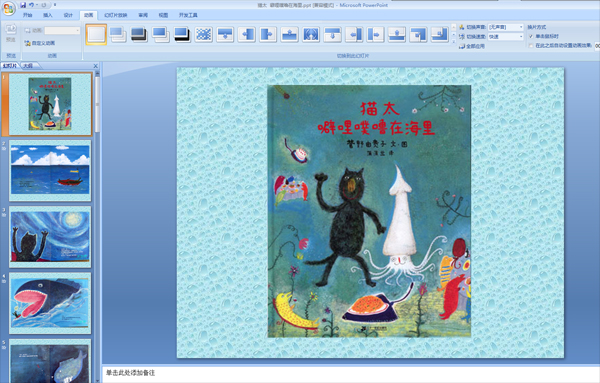The image size is (600, 383).
Task: Select the Dissolve checkered transition icon
Action: [x=204, y=34]
